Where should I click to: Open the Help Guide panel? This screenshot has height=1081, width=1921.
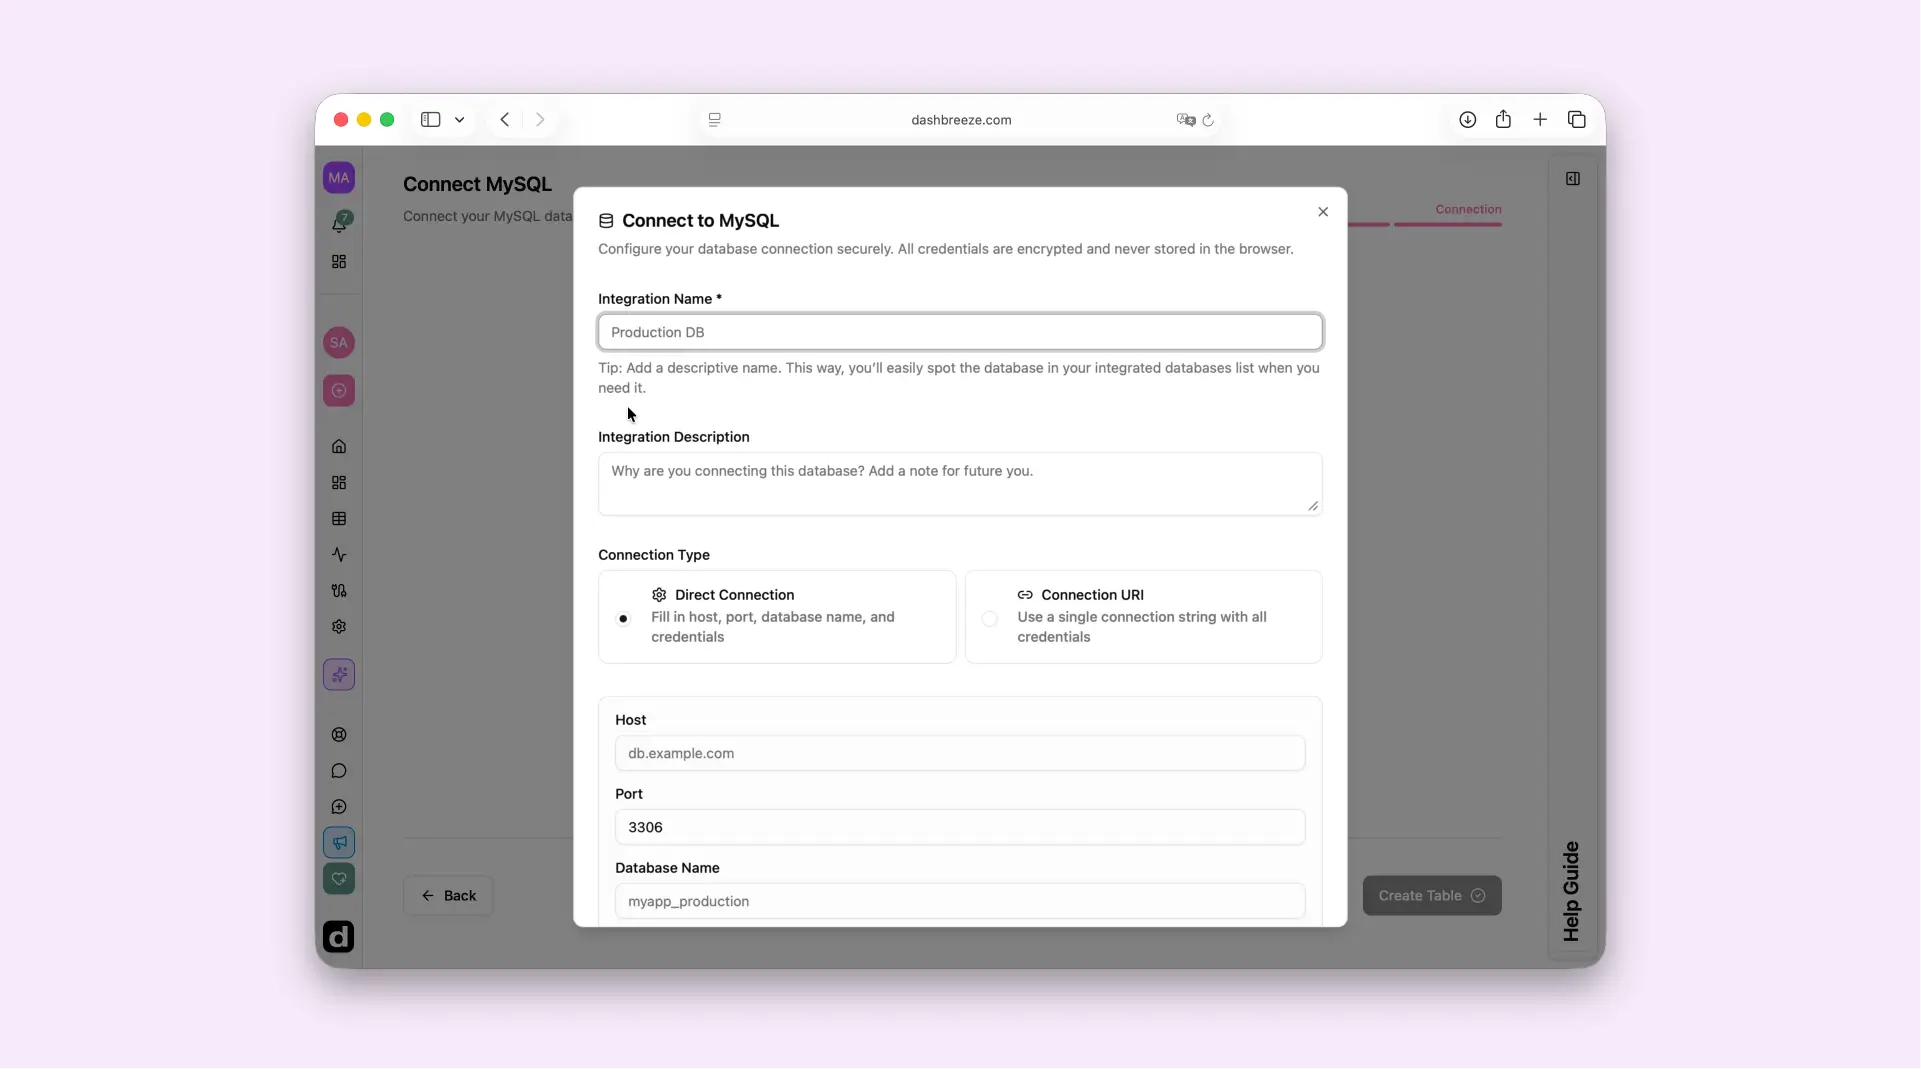pyautogui.click(x=1572, y=891)
